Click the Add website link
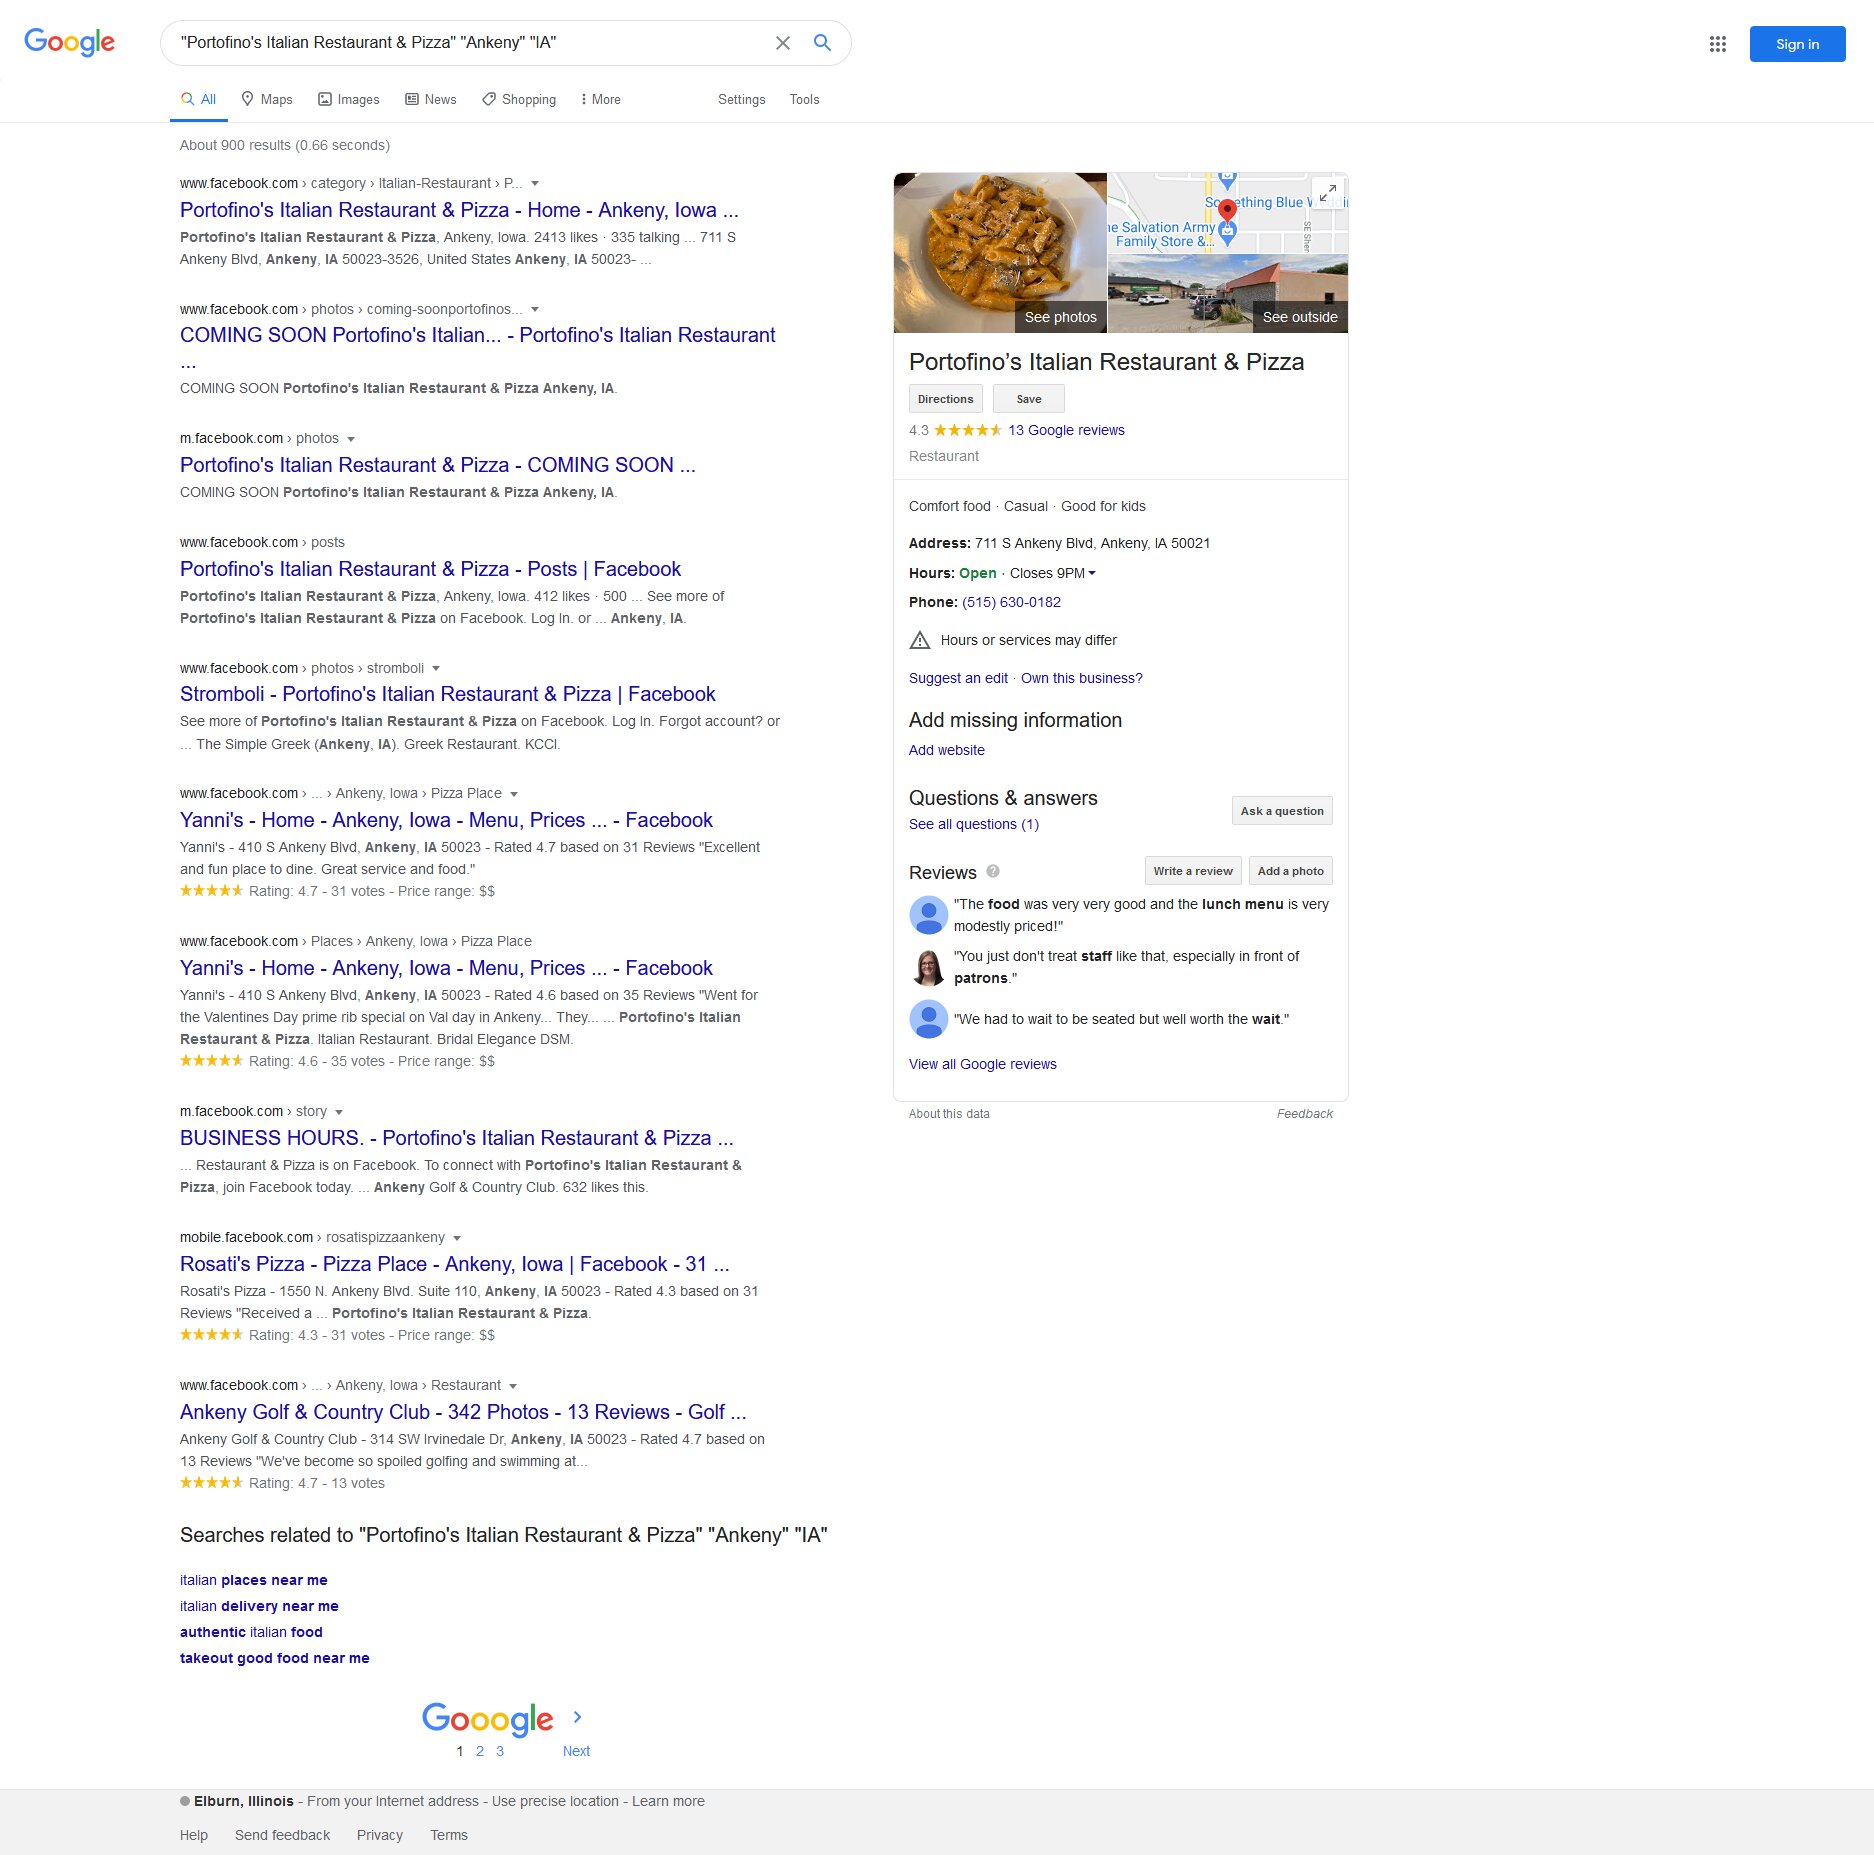This screenshot has width=1874, height=1855. pyautogui.click(x=946, y=750)
